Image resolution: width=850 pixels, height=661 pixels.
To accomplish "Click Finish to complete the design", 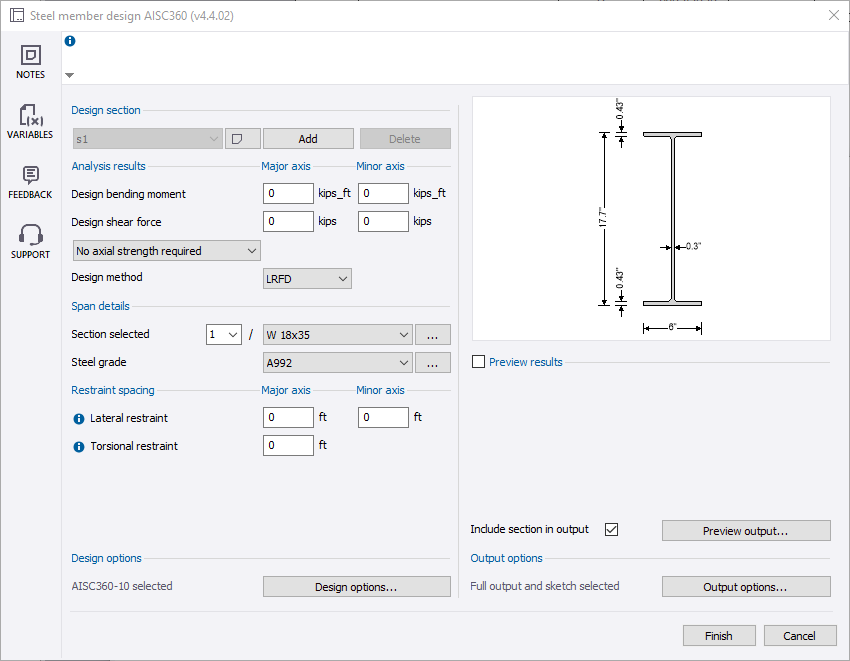I will click(x=719, y=635).
